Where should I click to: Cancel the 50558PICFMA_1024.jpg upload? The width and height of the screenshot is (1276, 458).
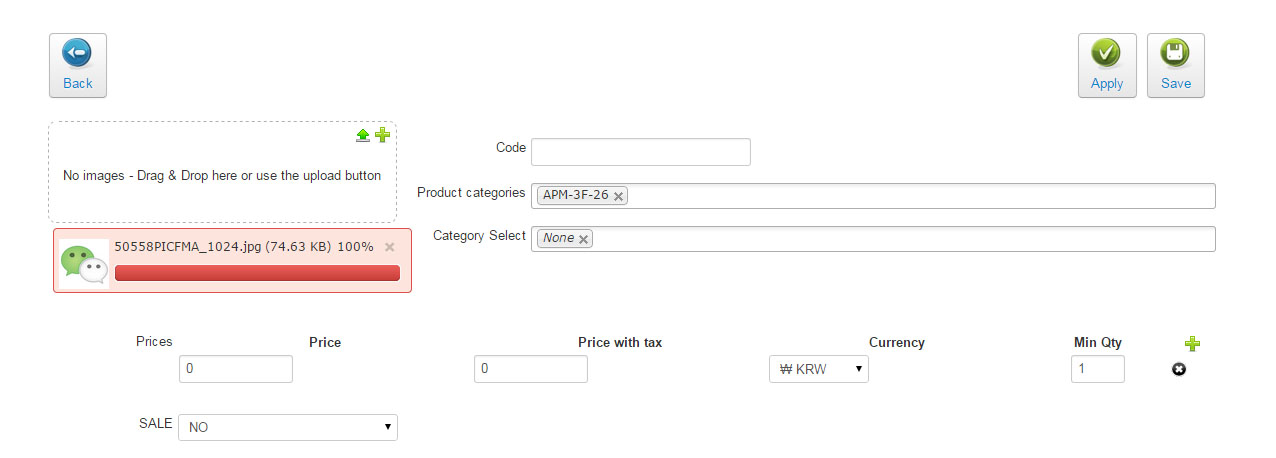pyautogui.click(x=390, y=247)
